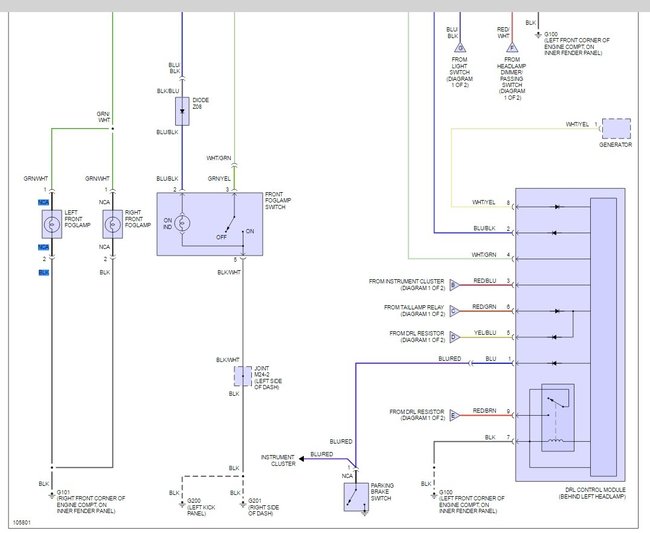Viewport: 650px width, 533px height.
Task: Click the G101 ground symbol
Action: [52, 495]
